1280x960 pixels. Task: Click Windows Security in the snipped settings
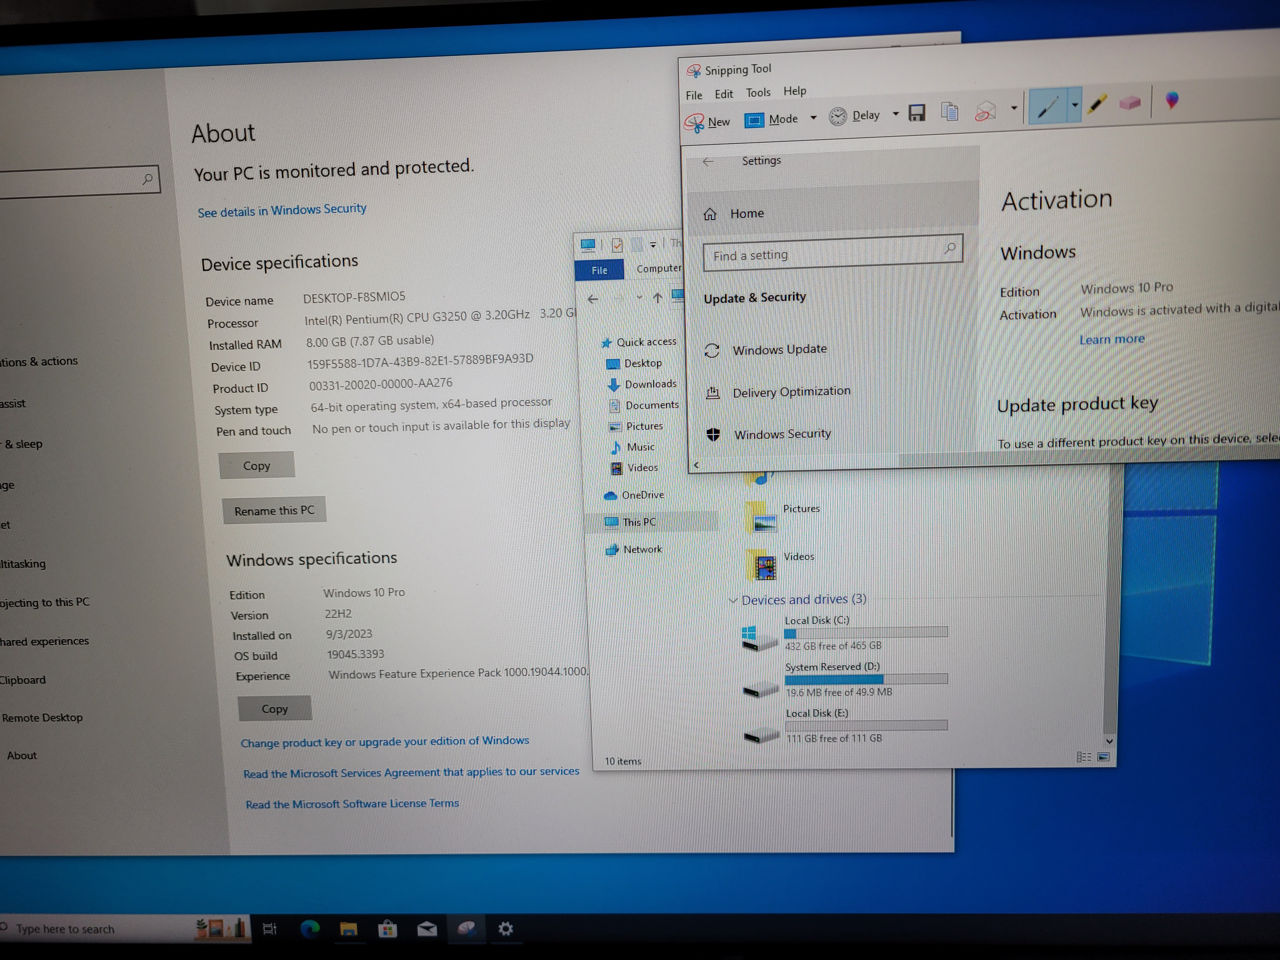tap(769, 434)
